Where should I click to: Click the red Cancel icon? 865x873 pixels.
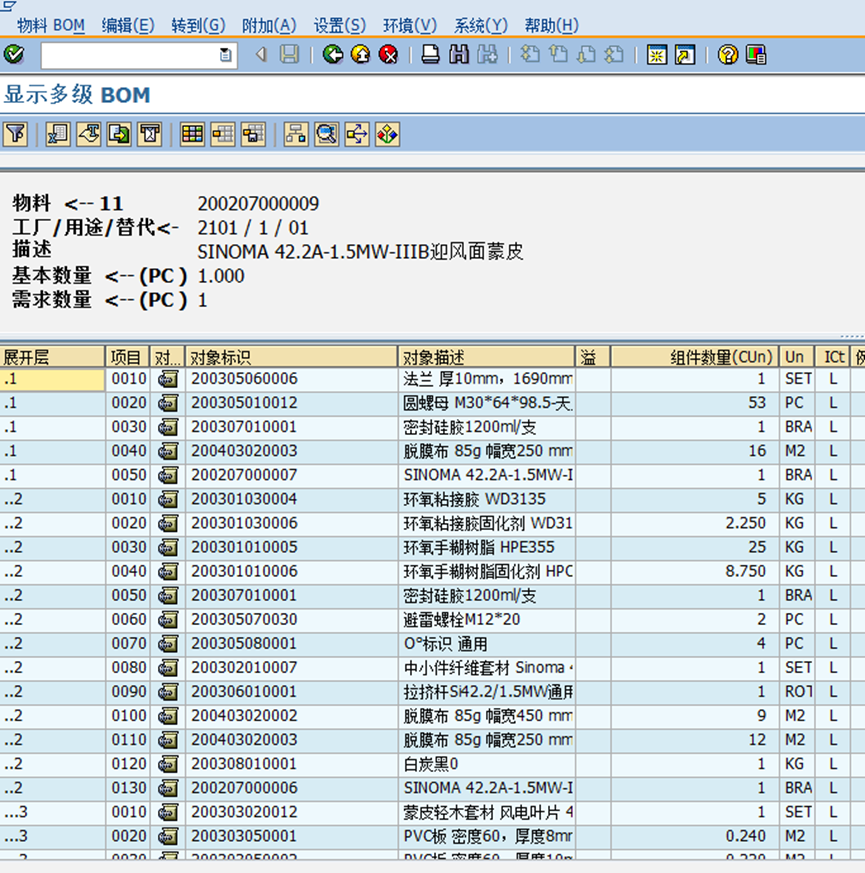pyautogui.click(x=389, y=55)
